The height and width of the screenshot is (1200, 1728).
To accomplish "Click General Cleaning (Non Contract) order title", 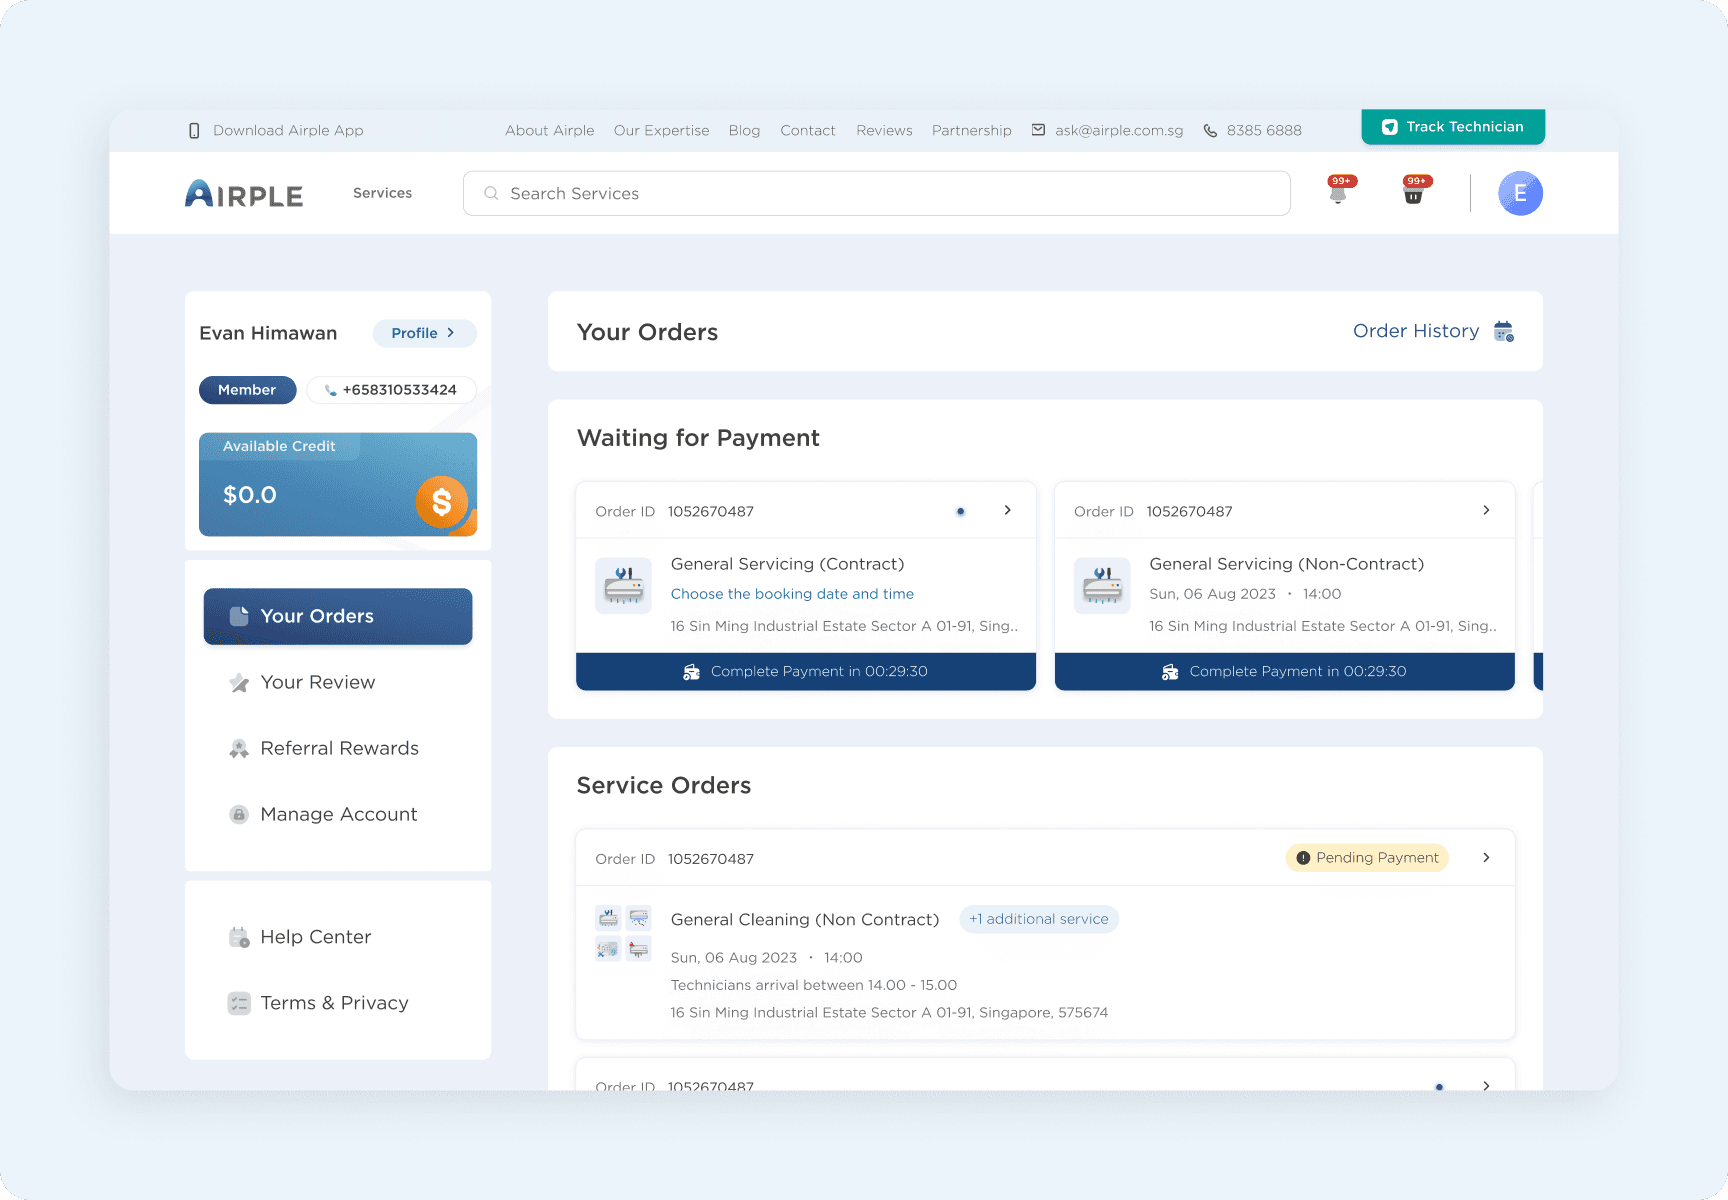I will pos(805,920).
